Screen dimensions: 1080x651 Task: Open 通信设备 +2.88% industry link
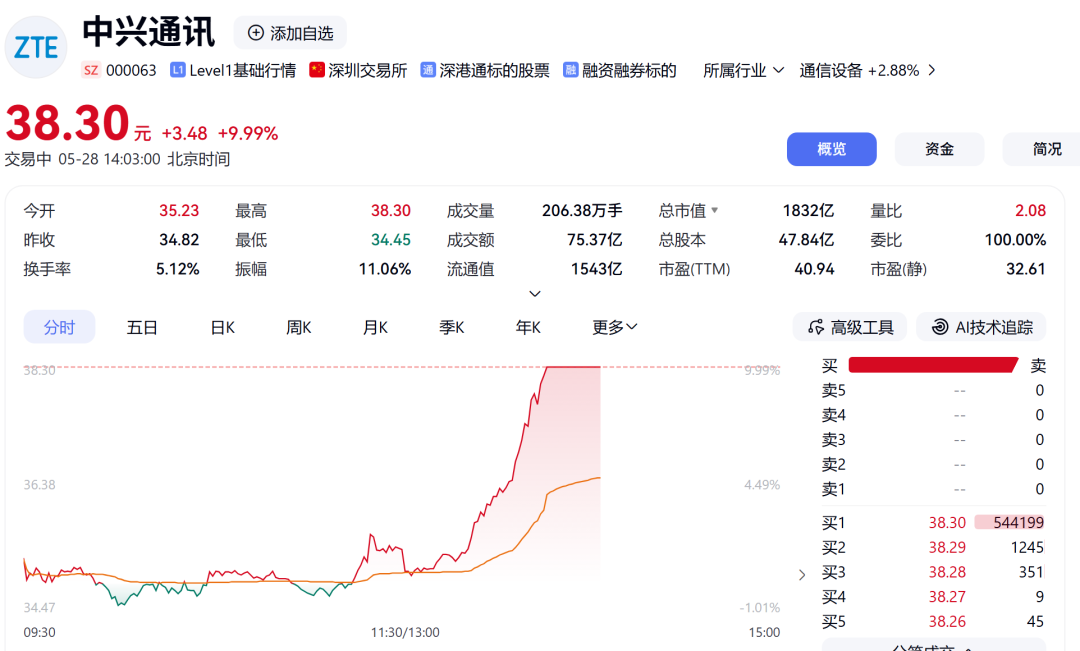859,70
